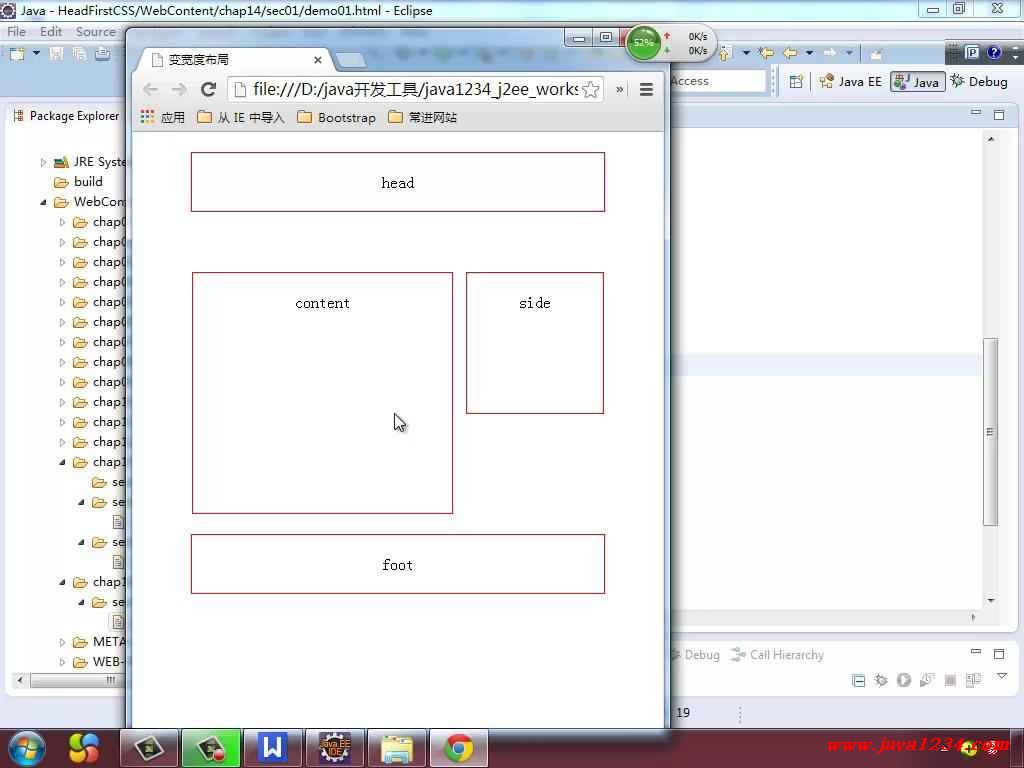Click the Chrome forward button
1024x768 pixels.
click(x=178, y=89)
